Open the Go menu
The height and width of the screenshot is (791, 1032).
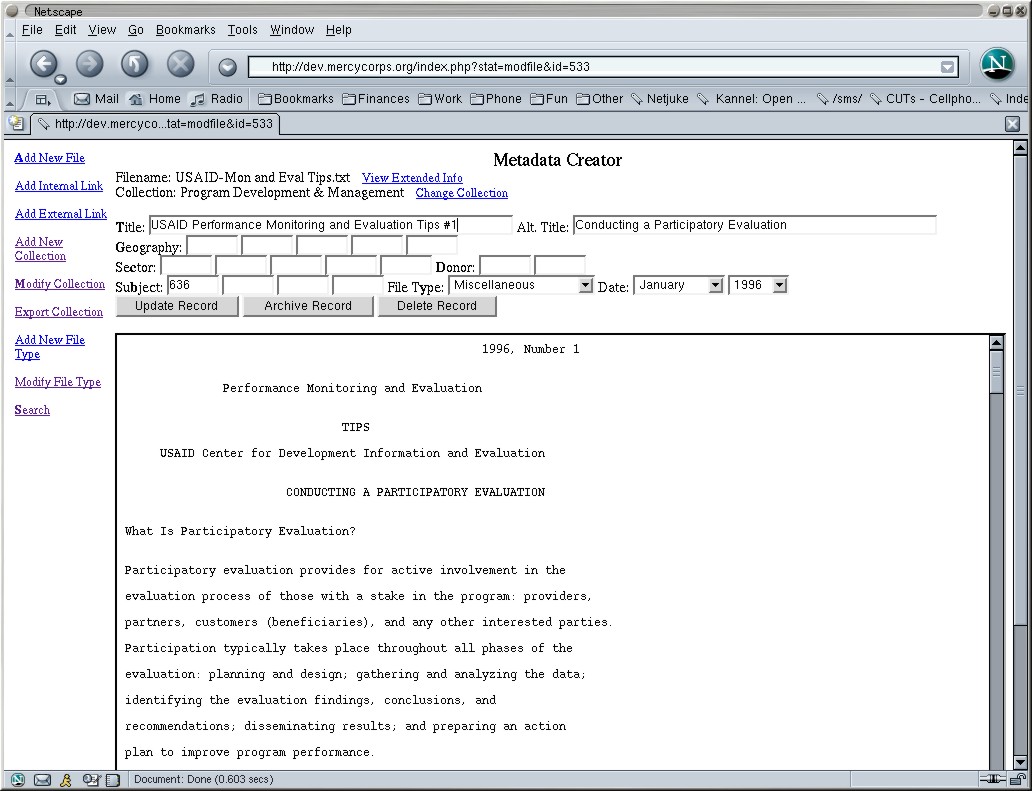click(x=136, y=30)
